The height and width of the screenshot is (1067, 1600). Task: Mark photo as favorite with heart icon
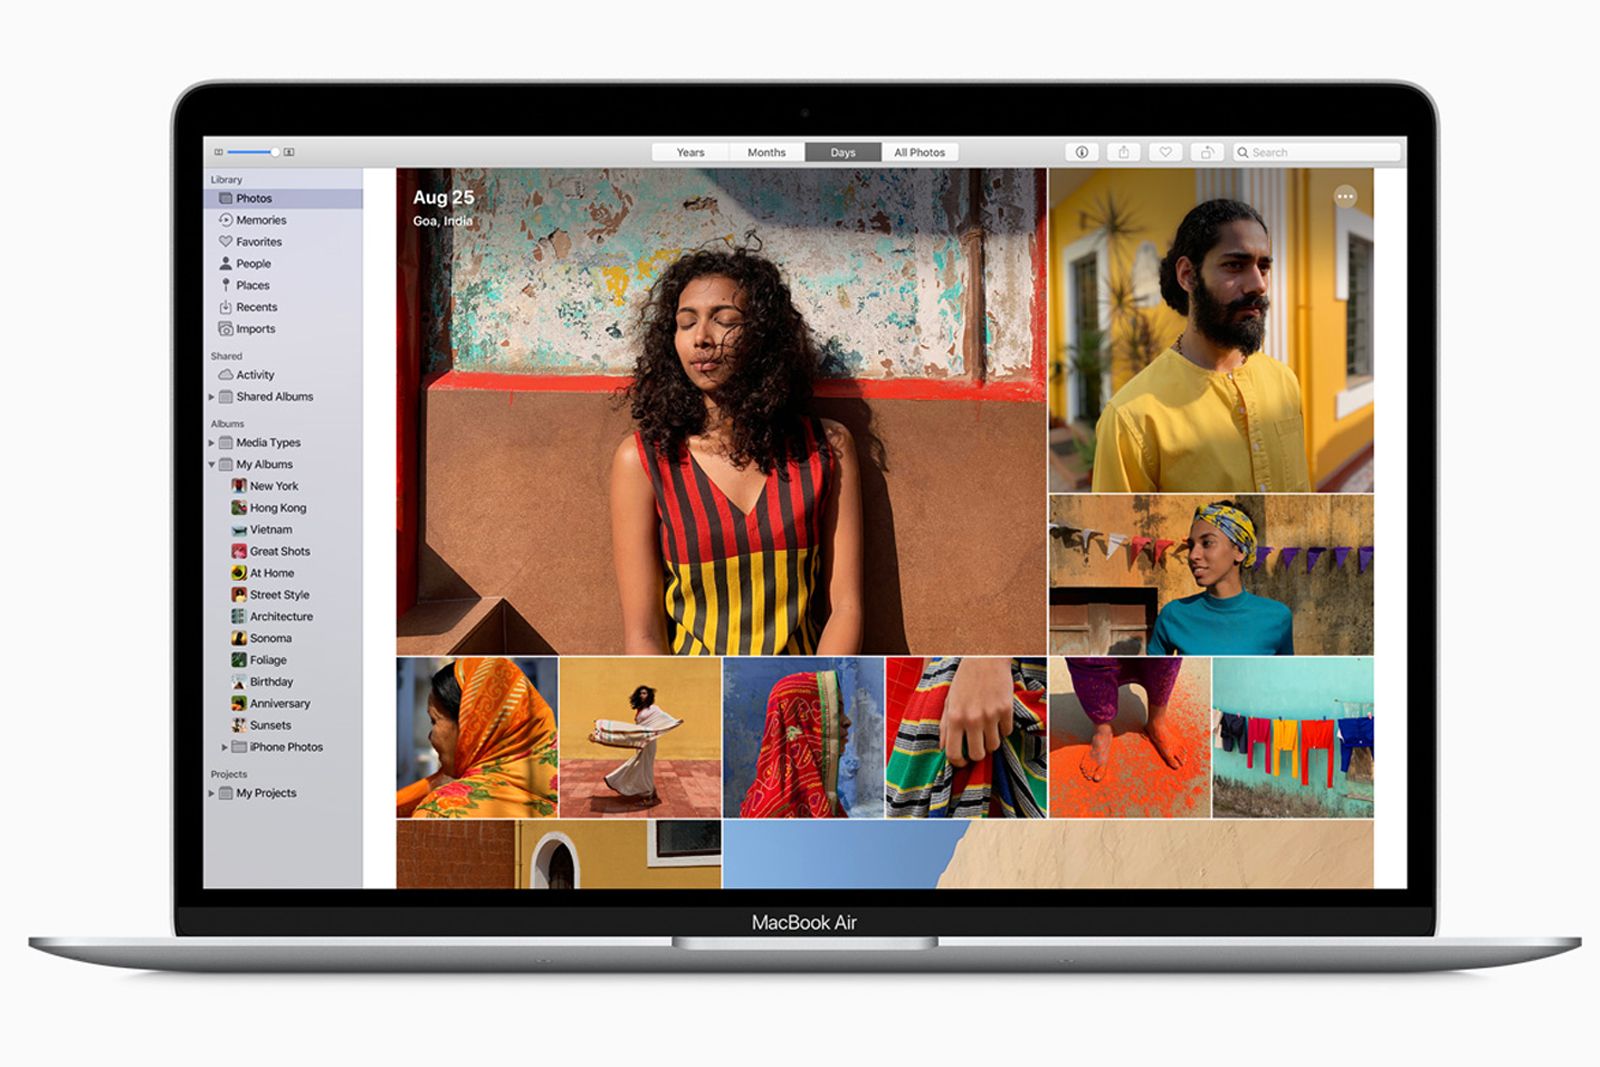tap(1165, 152)
